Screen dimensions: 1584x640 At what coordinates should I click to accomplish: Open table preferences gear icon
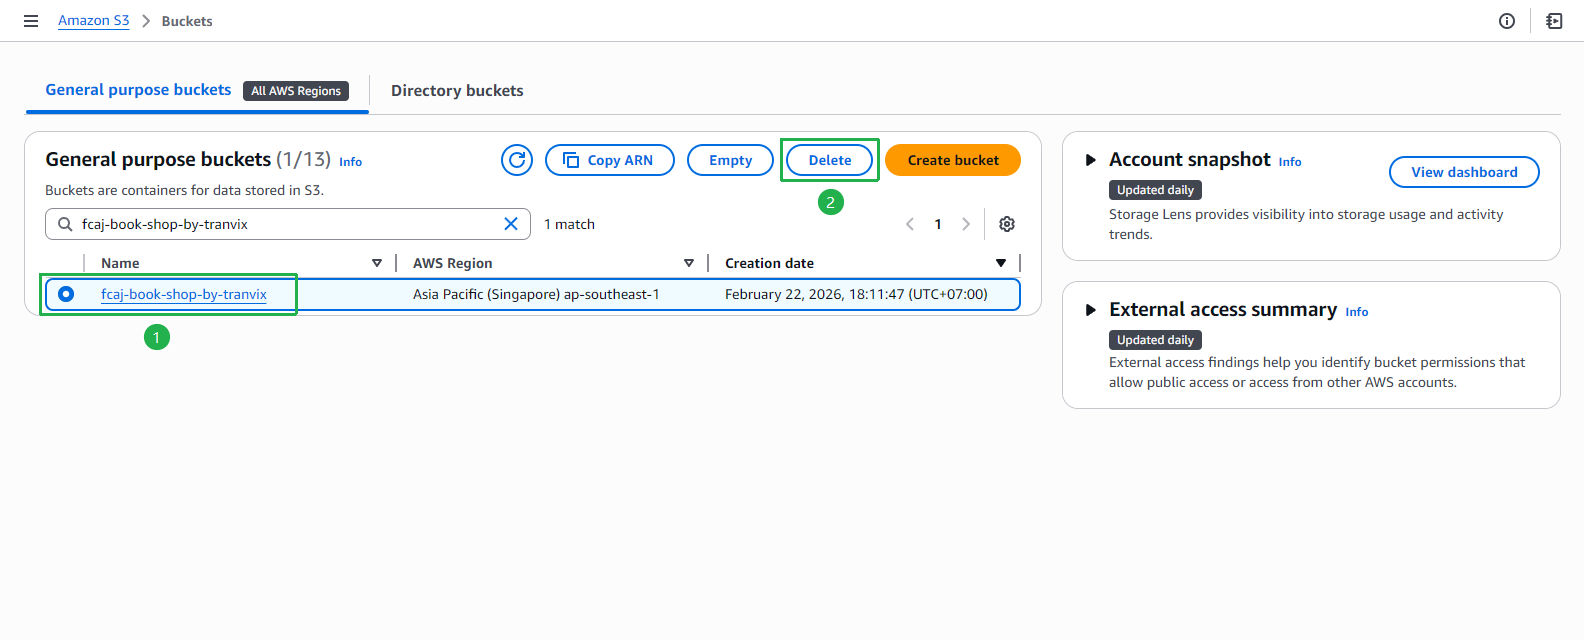(x=1007, y=224)
